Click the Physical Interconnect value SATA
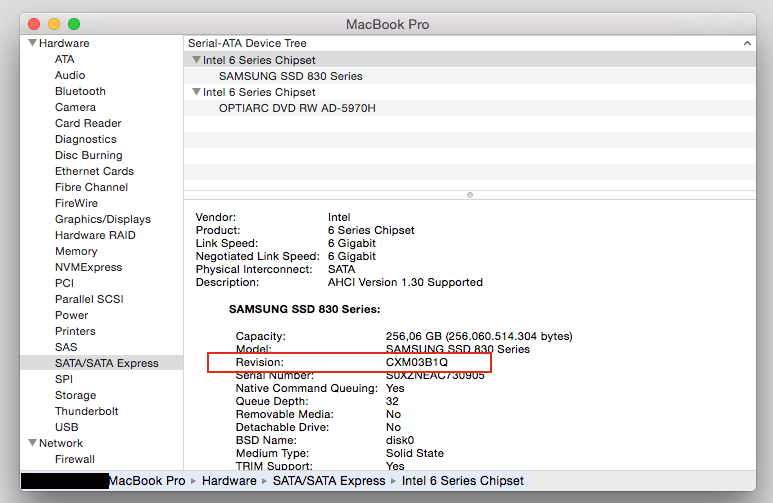773x503 pixels. [341, 269]
